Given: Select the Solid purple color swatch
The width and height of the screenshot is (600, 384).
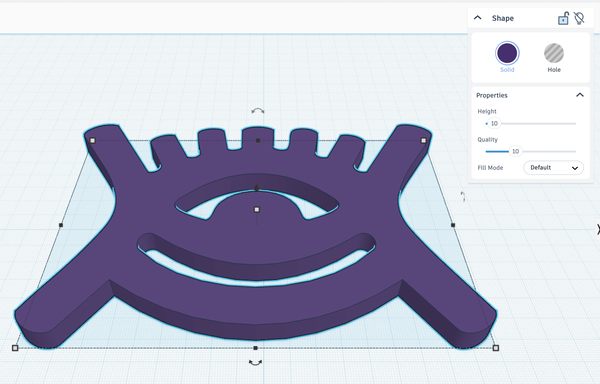Looking at the screenshot, I should (507, 53).
